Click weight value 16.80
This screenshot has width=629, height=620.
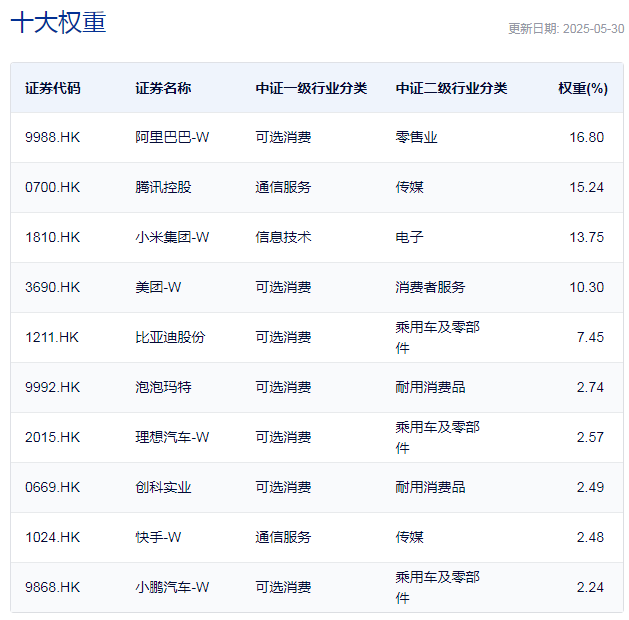(586, 137)
